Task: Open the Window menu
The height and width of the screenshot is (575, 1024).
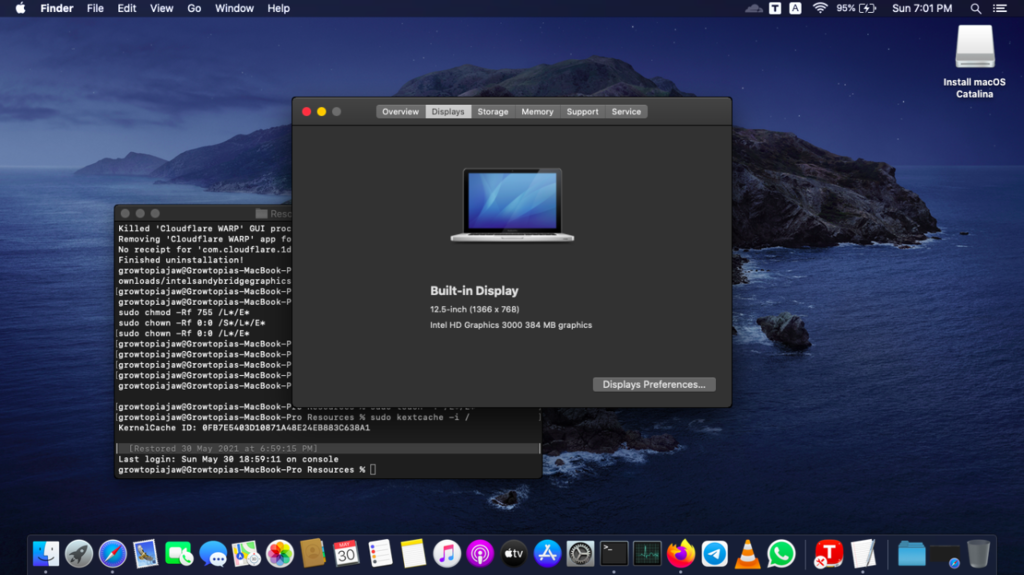Action: click(234, 8)
